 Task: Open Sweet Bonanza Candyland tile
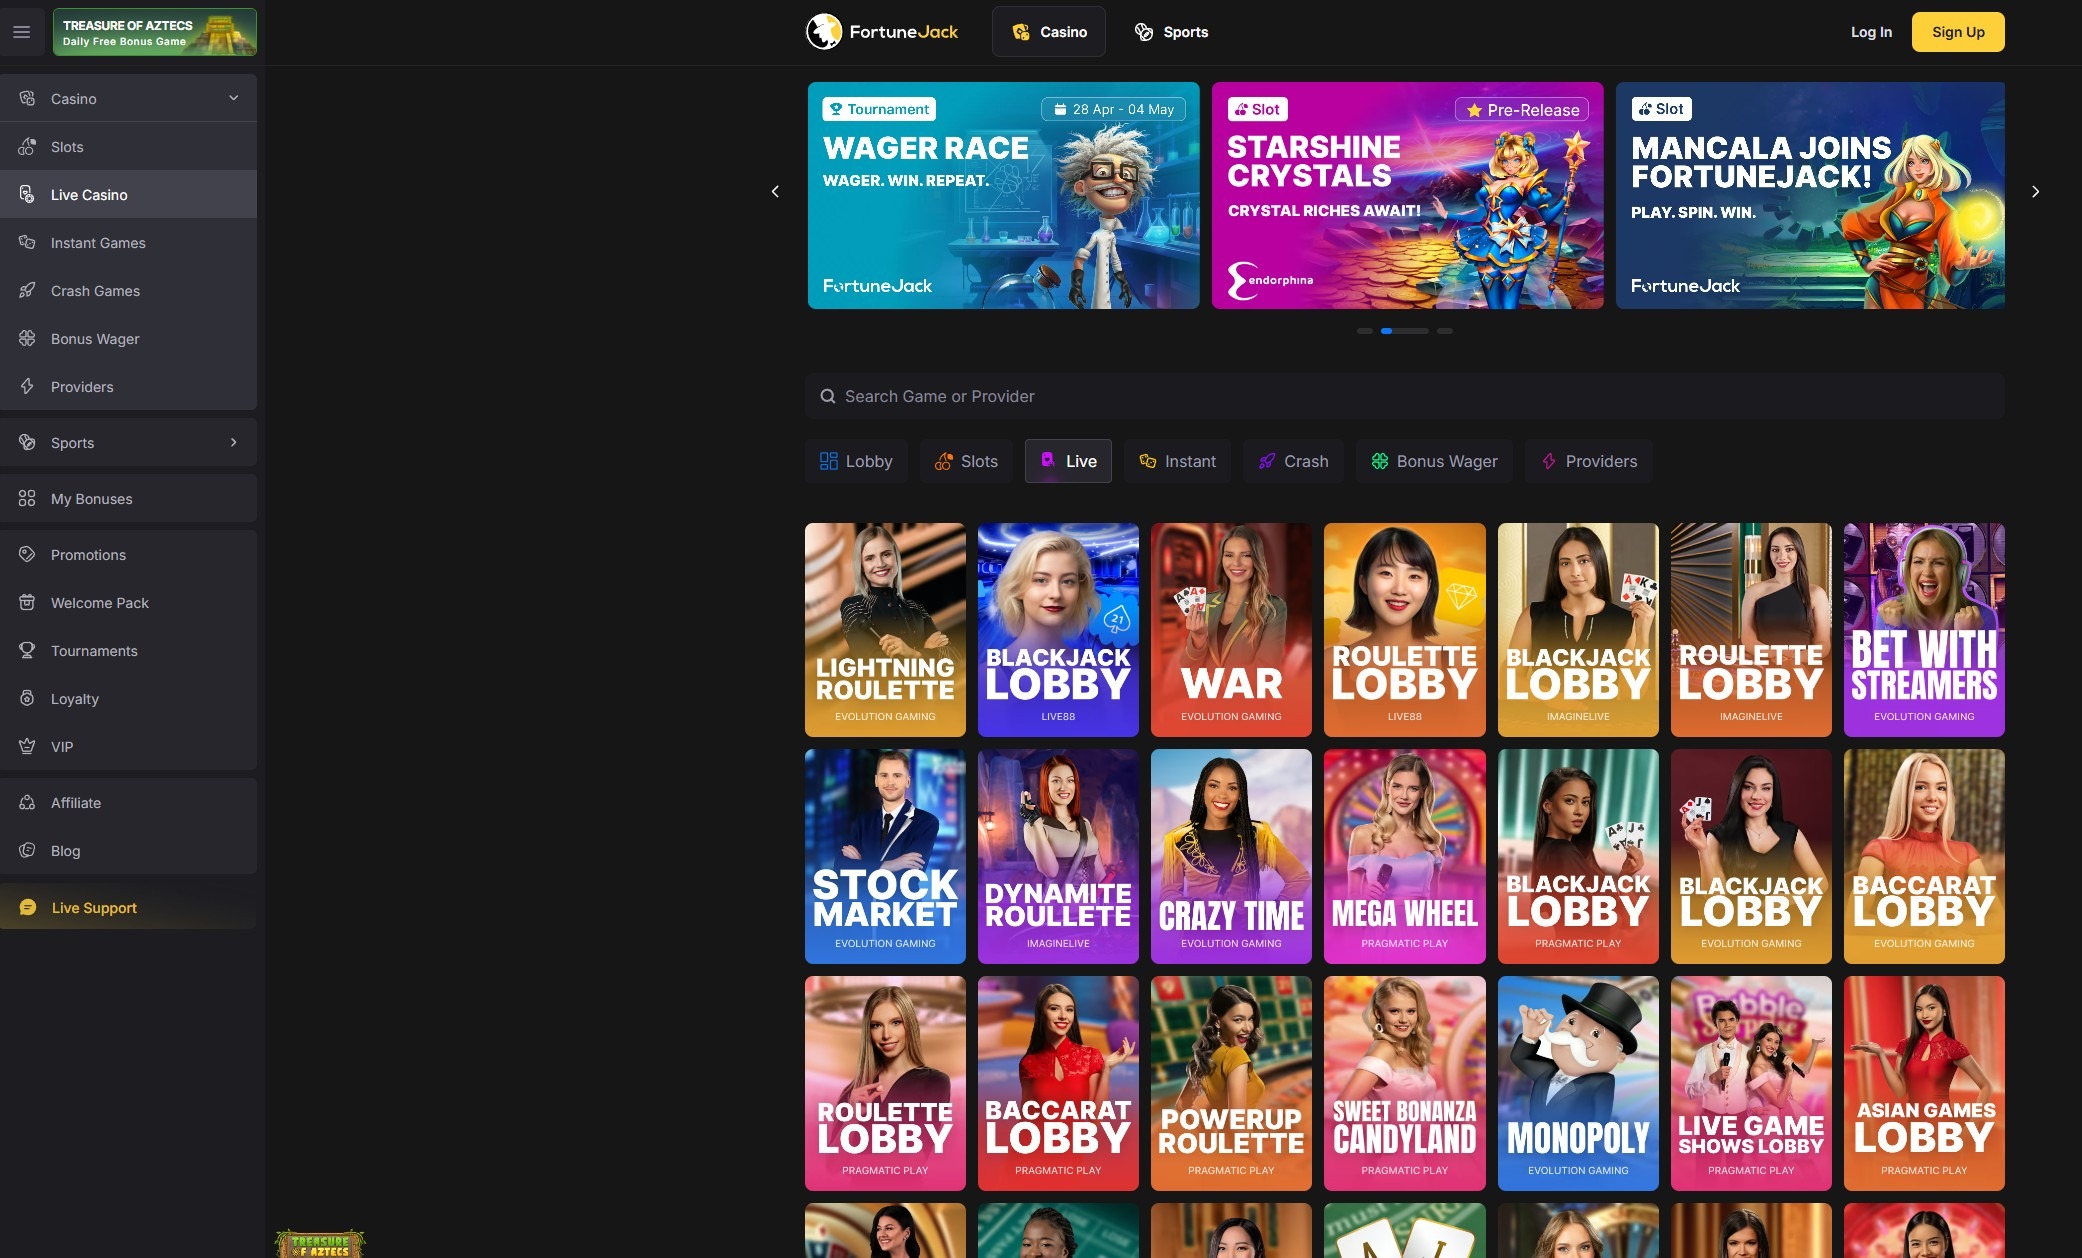[x=1405, y=1084]
